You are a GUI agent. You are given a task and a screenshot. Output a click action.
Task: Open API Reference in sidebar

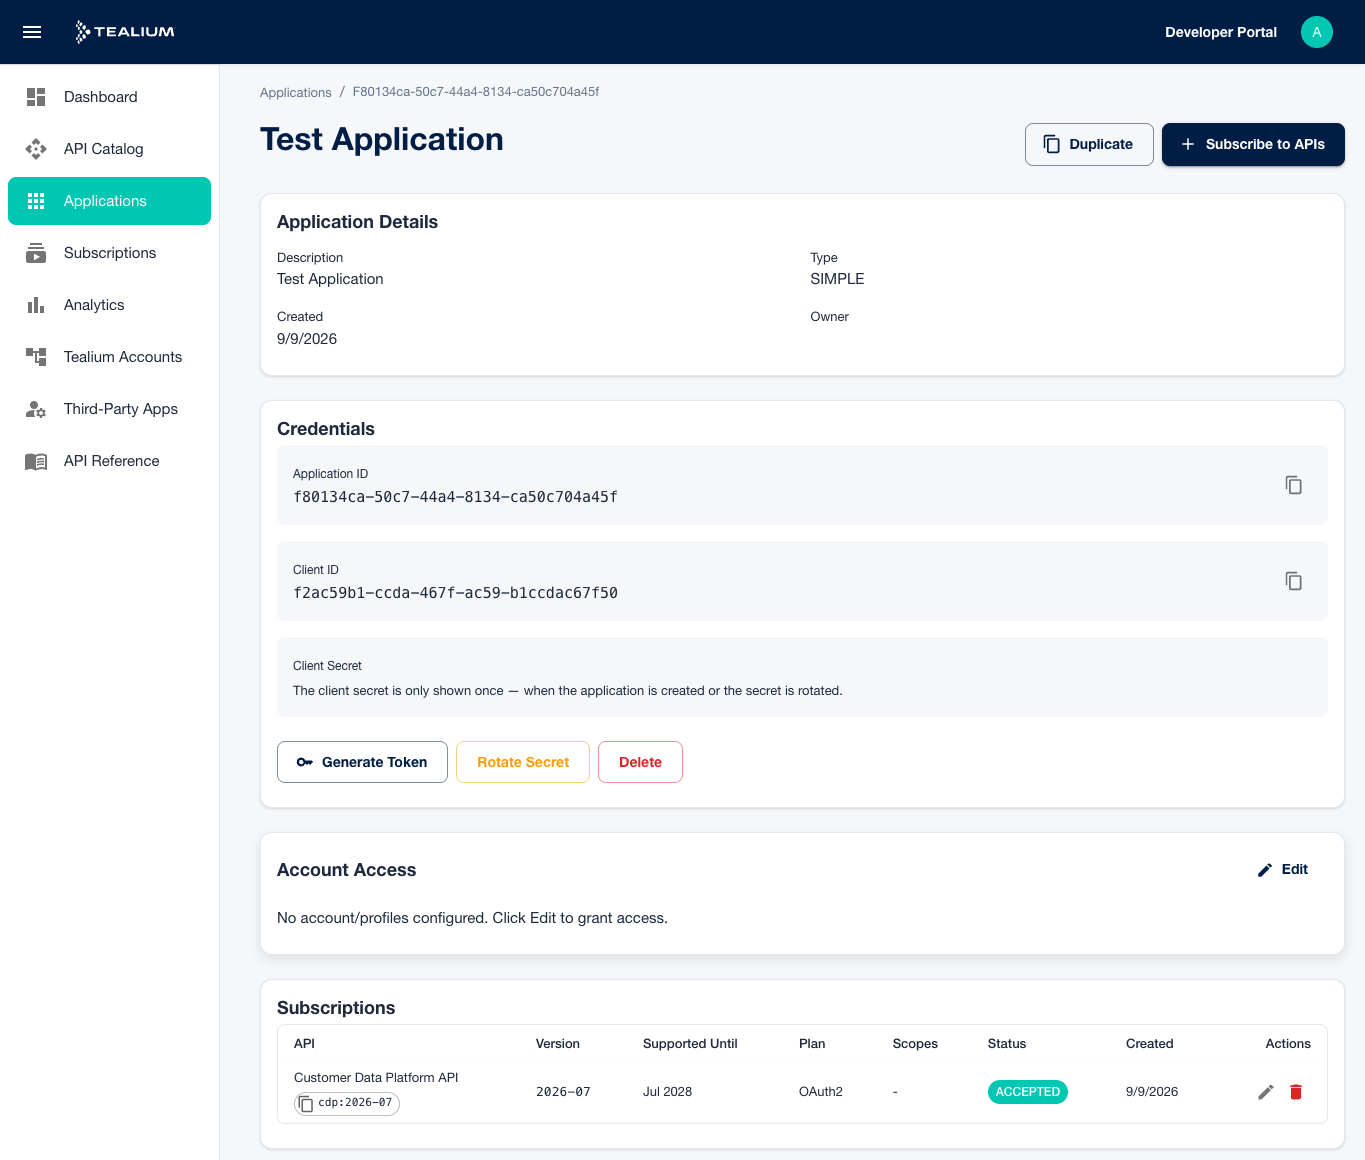pyautogui.click(x=110, y=461)
